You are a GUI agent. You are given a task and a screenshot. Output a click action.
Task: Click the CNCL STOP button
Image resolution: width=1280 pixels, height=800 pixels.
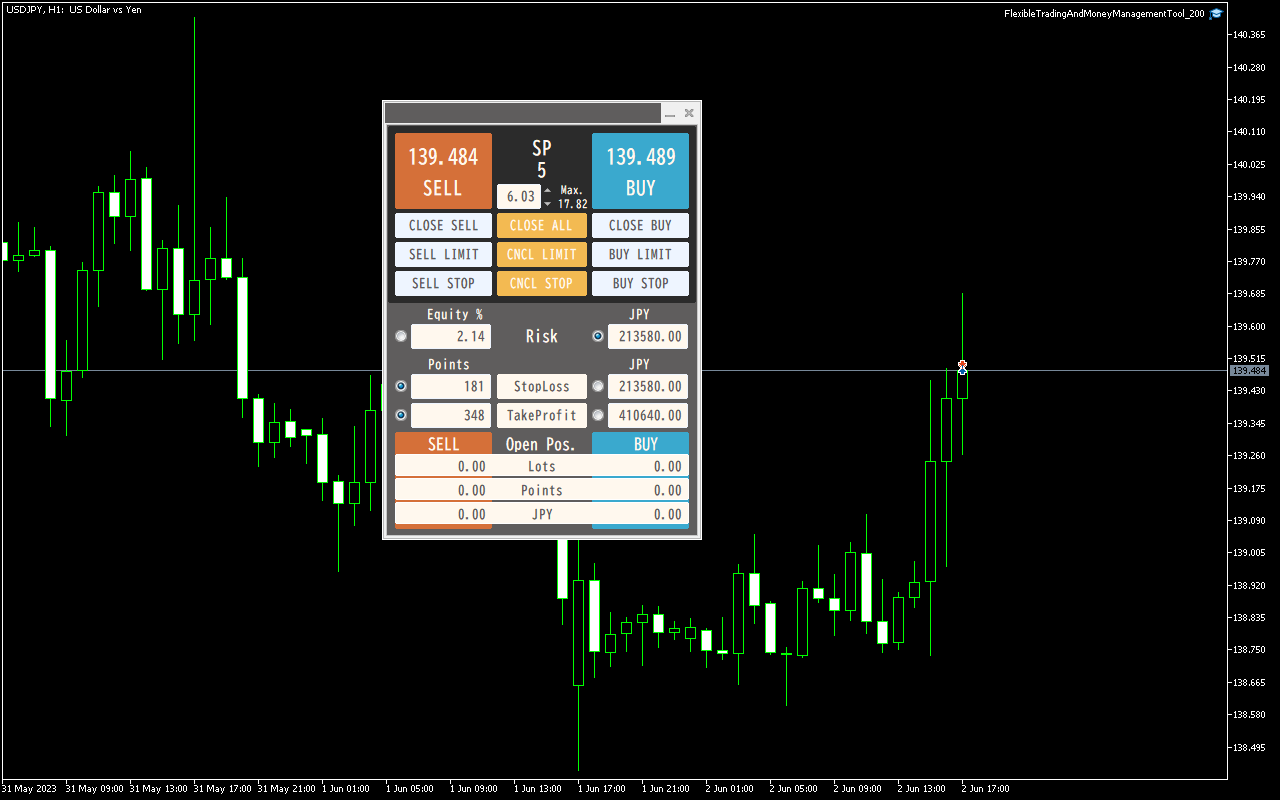[541, 283]
